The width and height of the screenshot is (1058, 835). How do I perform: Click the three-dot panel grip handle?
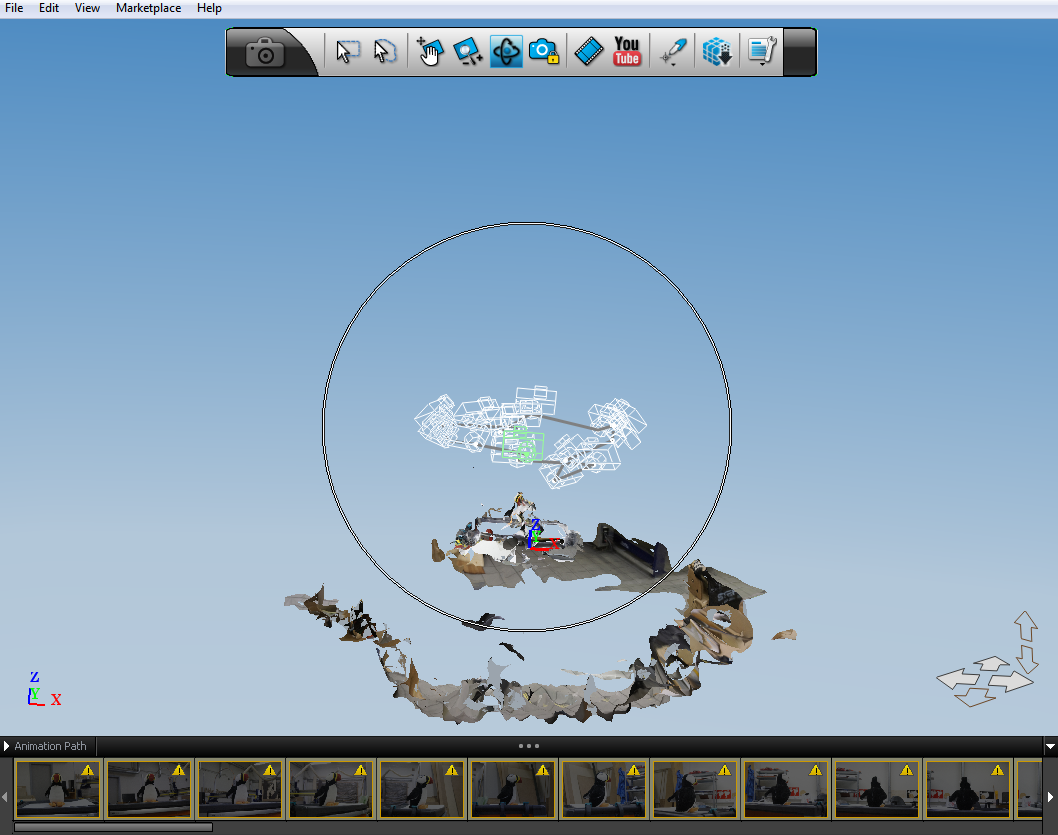(x=528, y=746)
